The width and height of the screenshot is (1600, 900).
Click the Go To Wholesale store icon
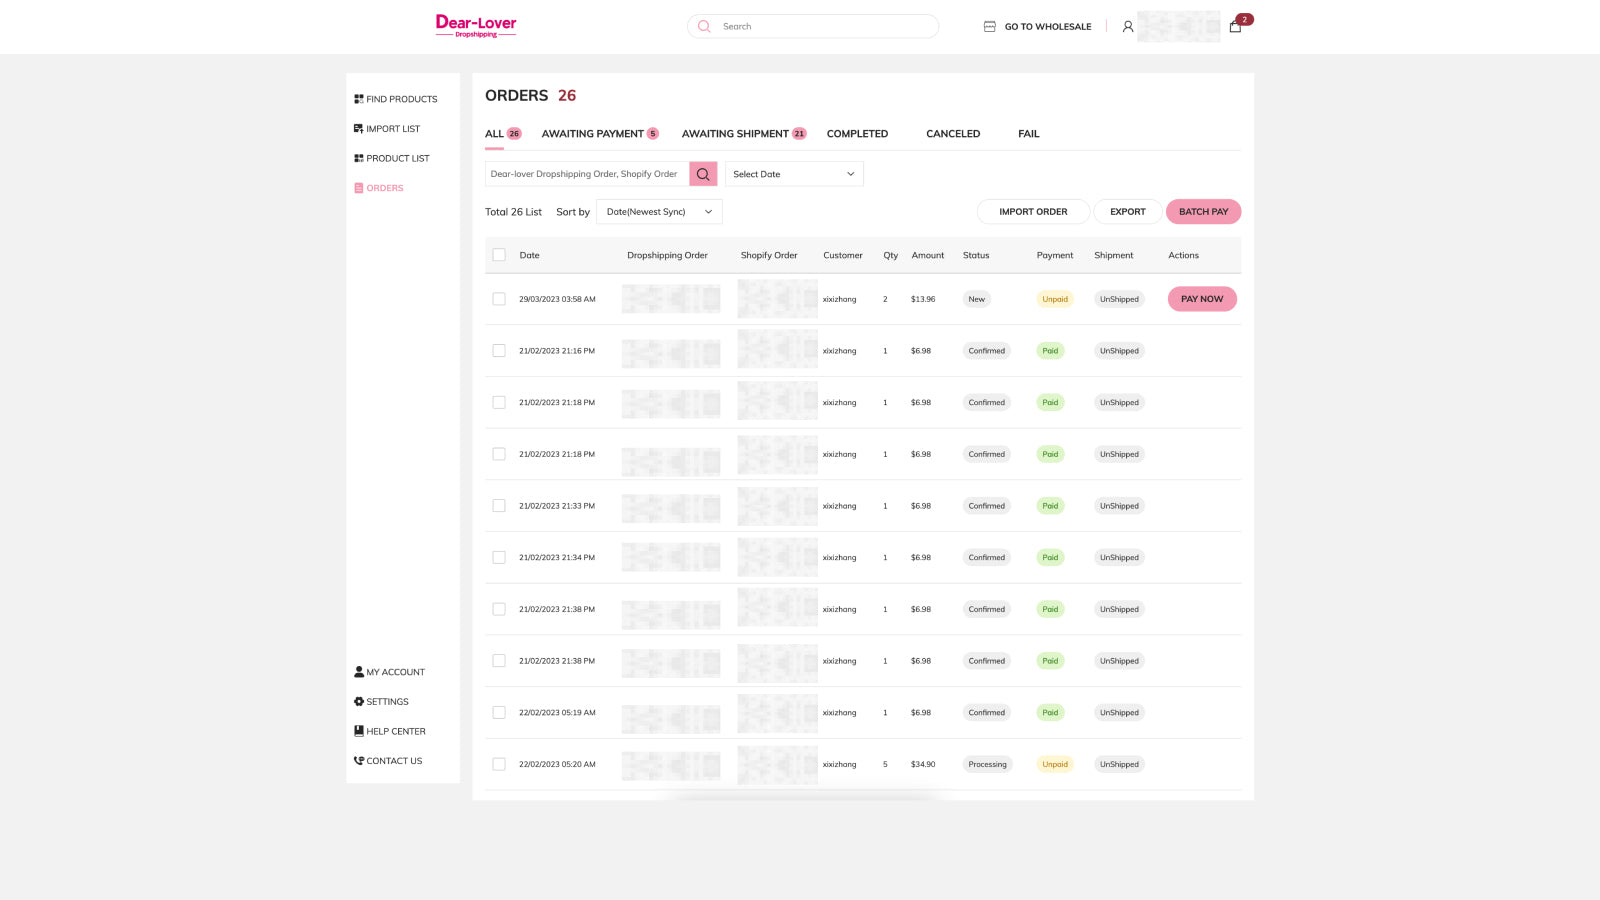[990, 27]
